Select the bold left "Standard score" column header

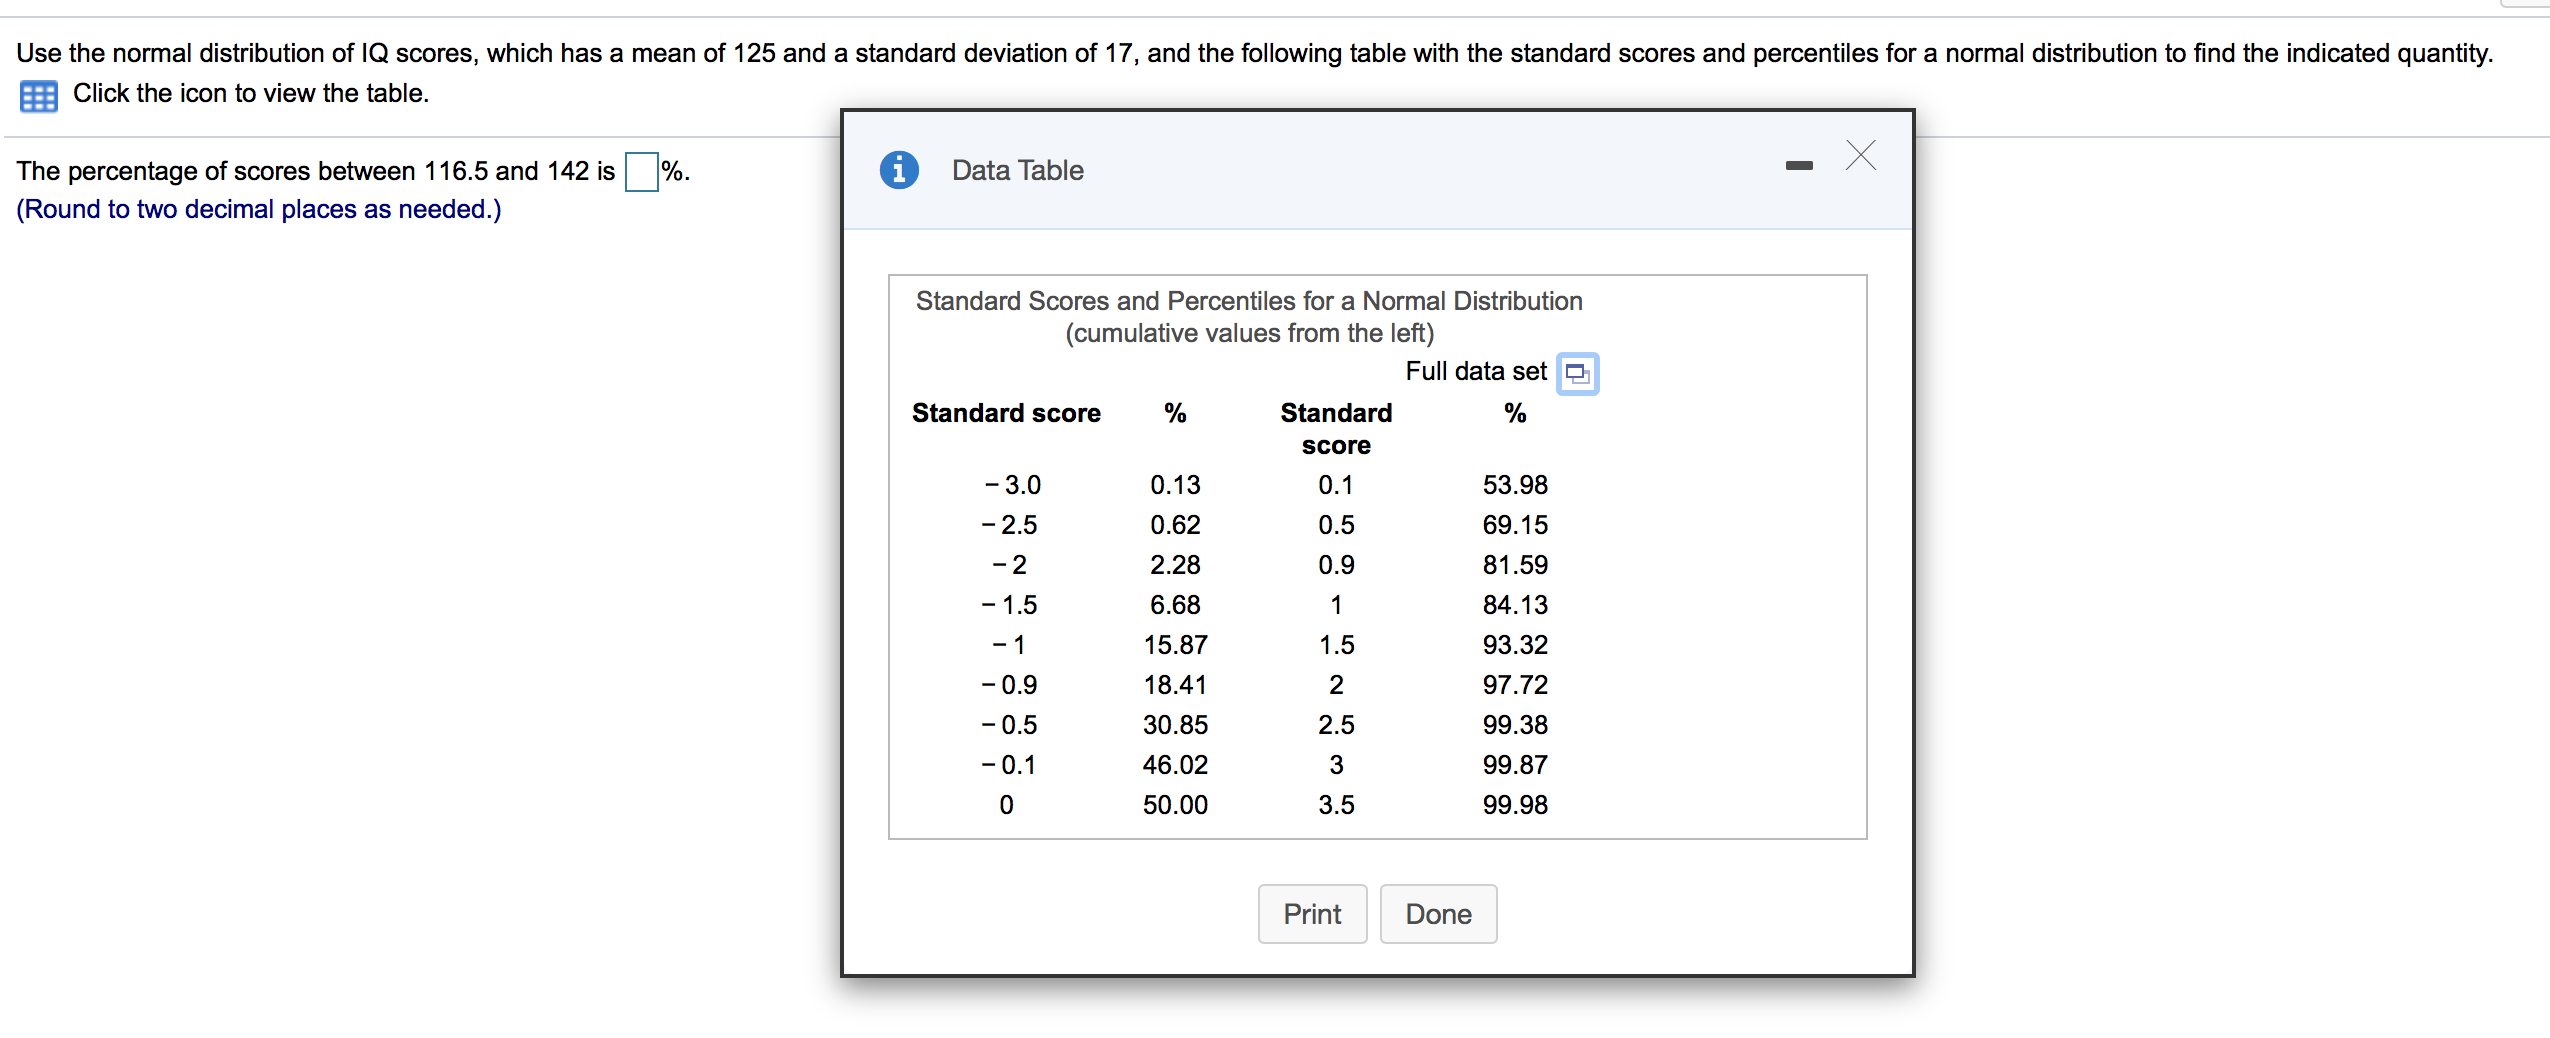(1005, 413)
